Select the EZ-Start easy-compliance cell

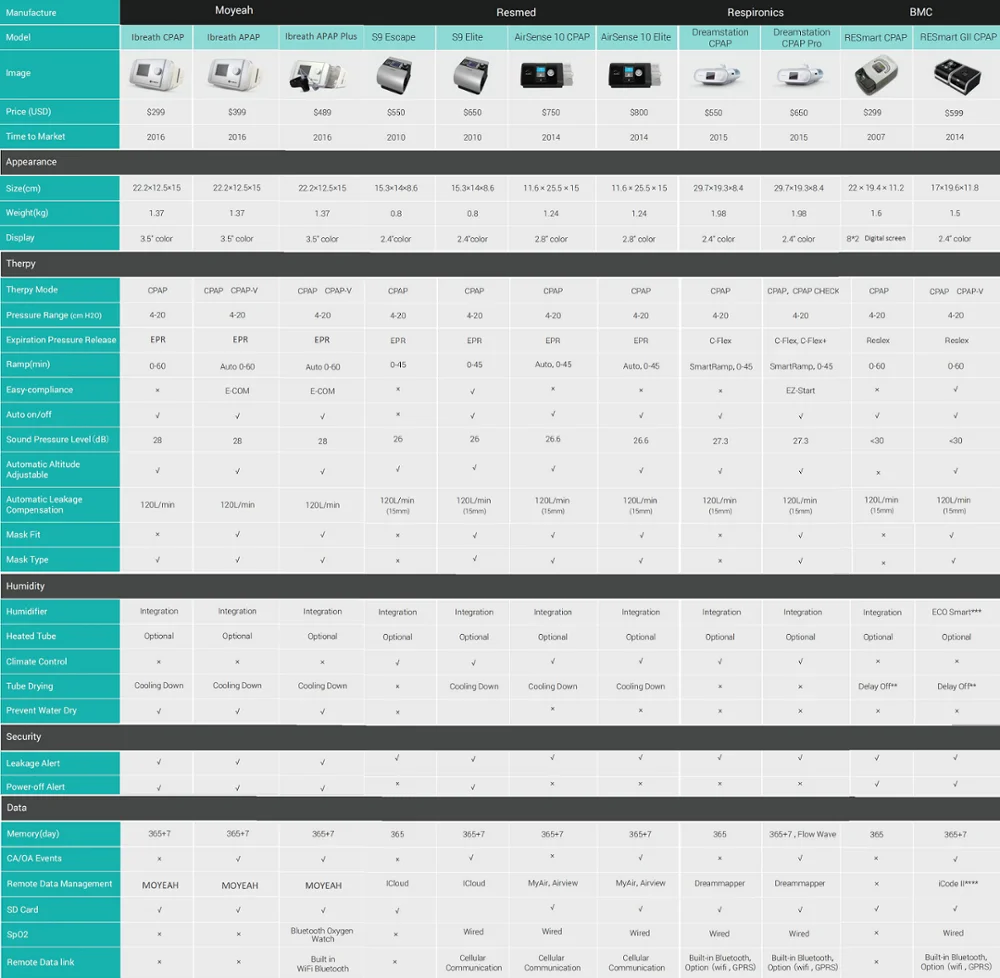tap(800, 390)
